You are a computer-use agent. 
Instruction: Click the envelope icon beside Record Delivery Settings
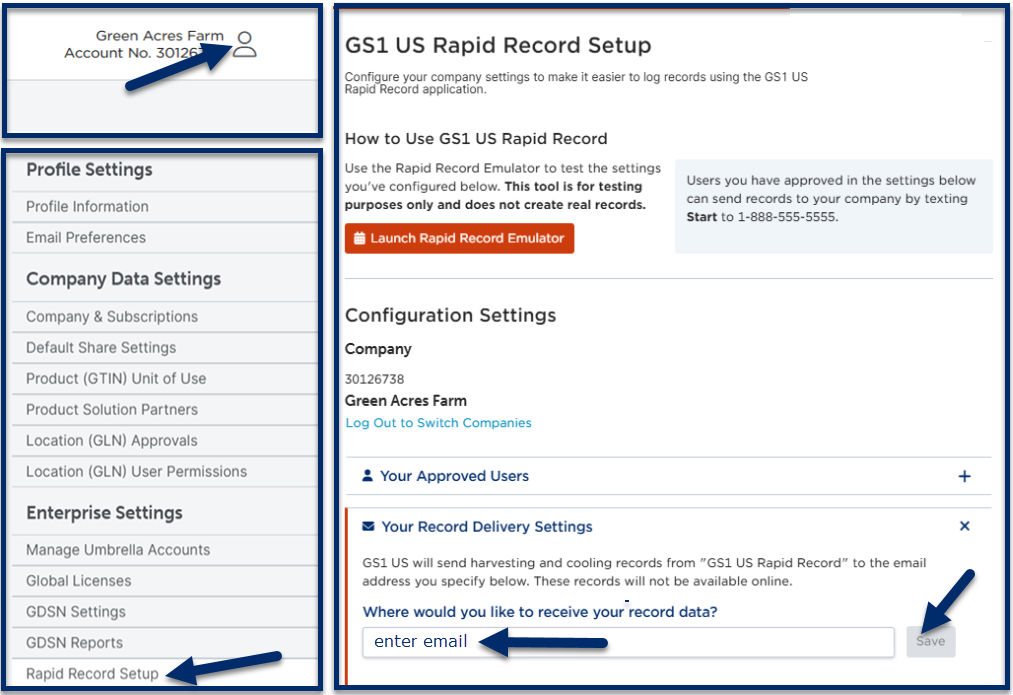click(368, 526)
